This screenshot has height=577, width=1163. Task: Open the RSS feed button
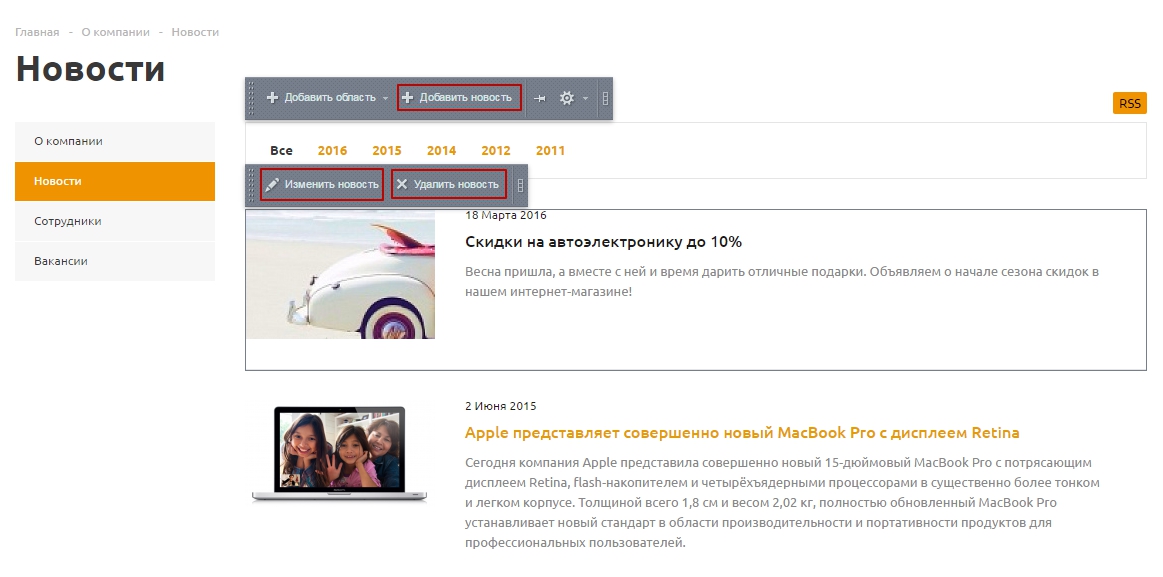(x=1130, y=103)
